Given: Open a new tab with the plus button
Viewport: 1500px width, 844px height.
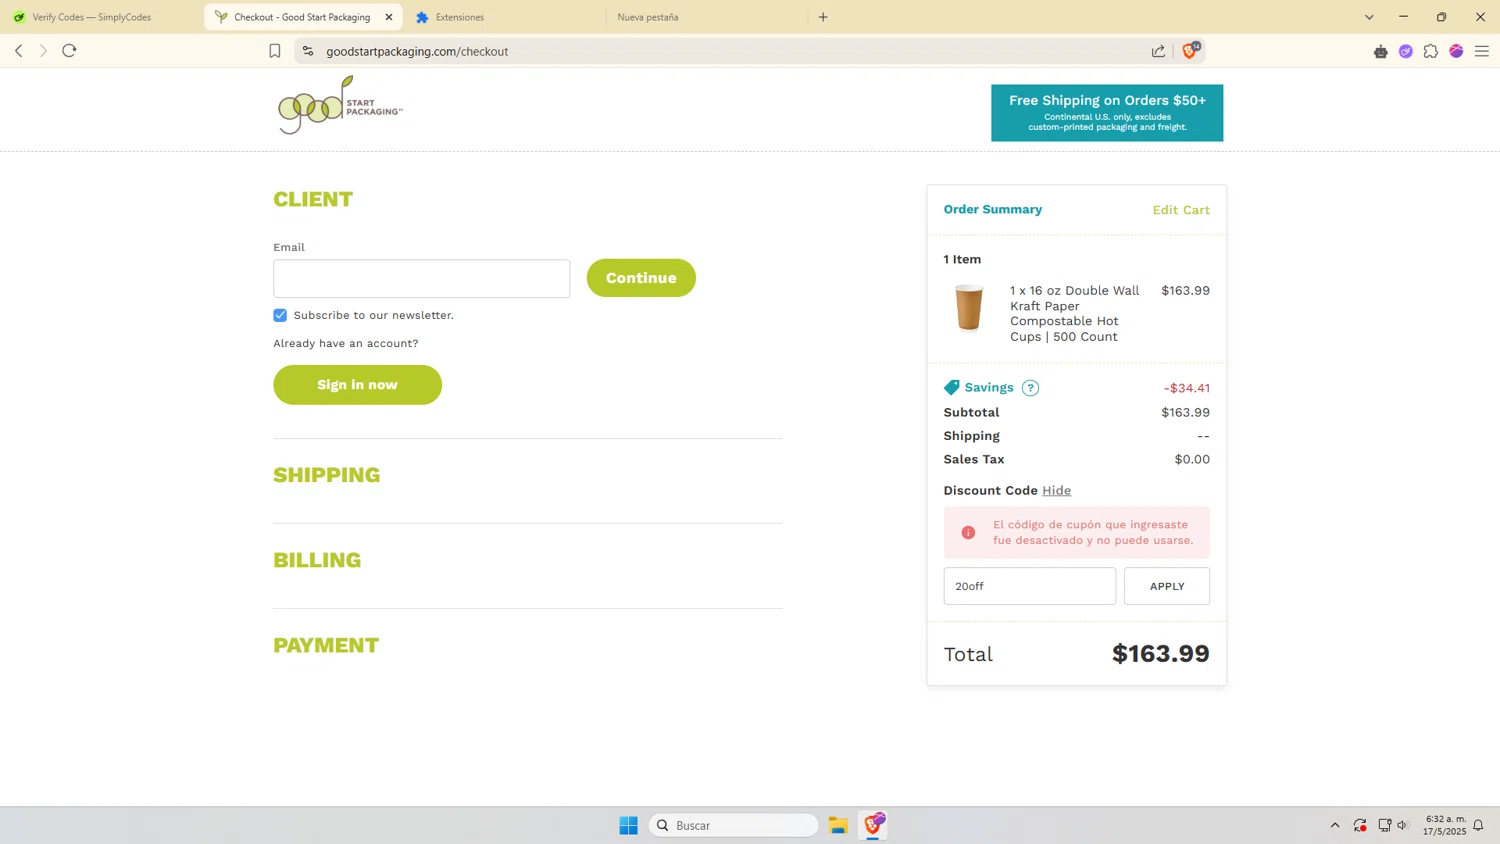Looking at the screenshot, I should (823, 17).
